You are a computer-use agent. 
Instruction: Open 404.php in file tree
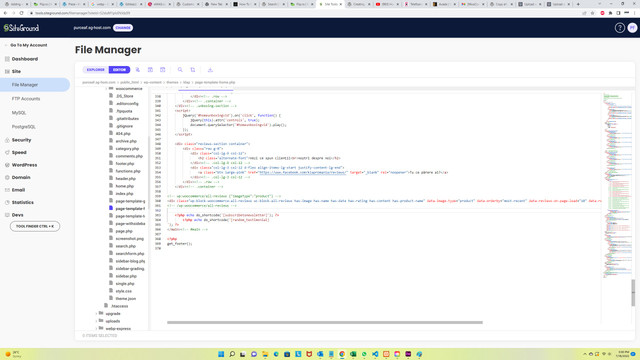(123, 133)
